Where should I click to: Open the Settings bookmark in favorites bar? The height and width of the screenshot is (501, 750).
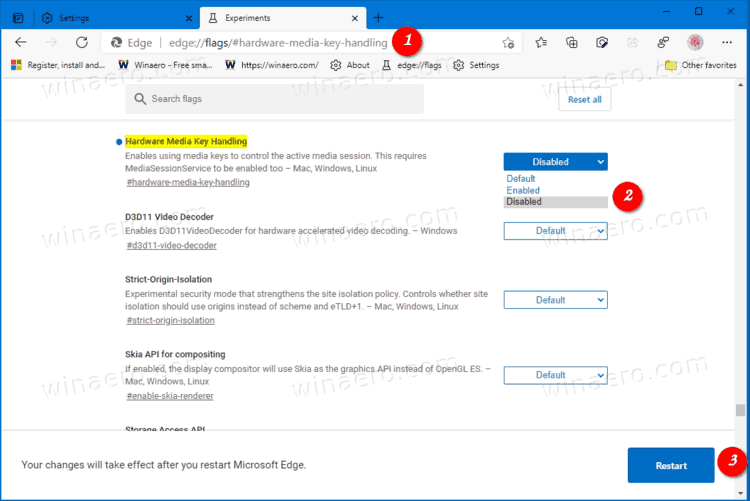tap(476, 65)
